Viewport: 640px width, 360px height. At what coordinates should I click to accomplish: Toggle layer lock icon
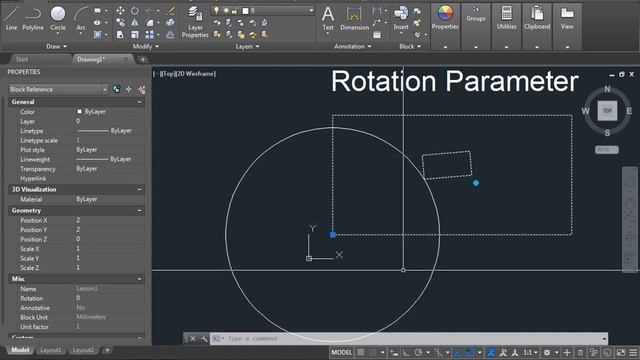(x=235, y=10)
